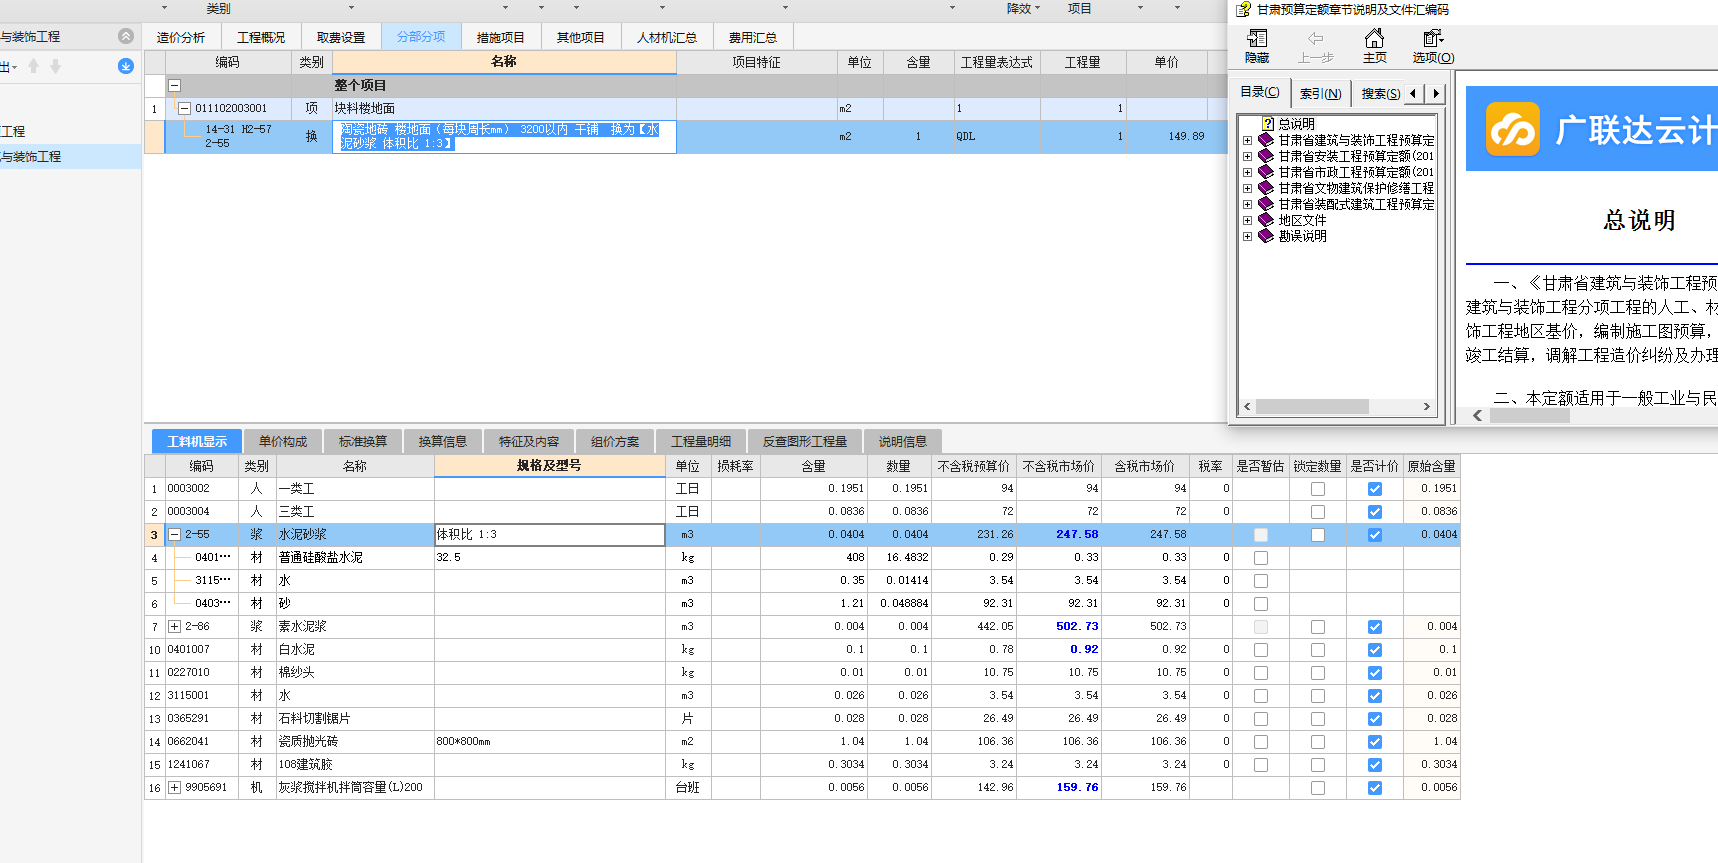Select the 标准换算 lower tab
The height and width of the screenshot is (863, 1718).
tap(363, 441)
